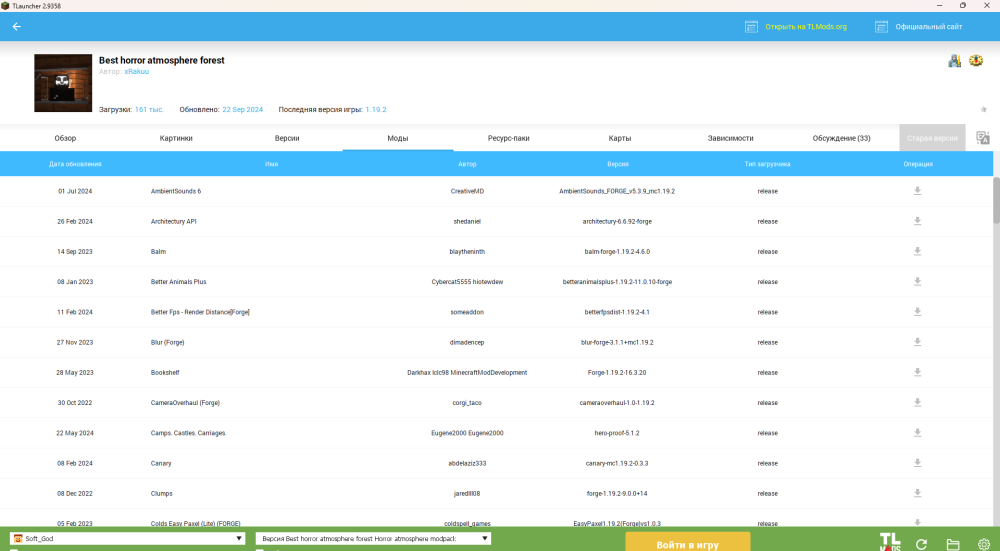Click the Clumps mod name
This screenshot has width=1000, height=551.
pos(161,494)
